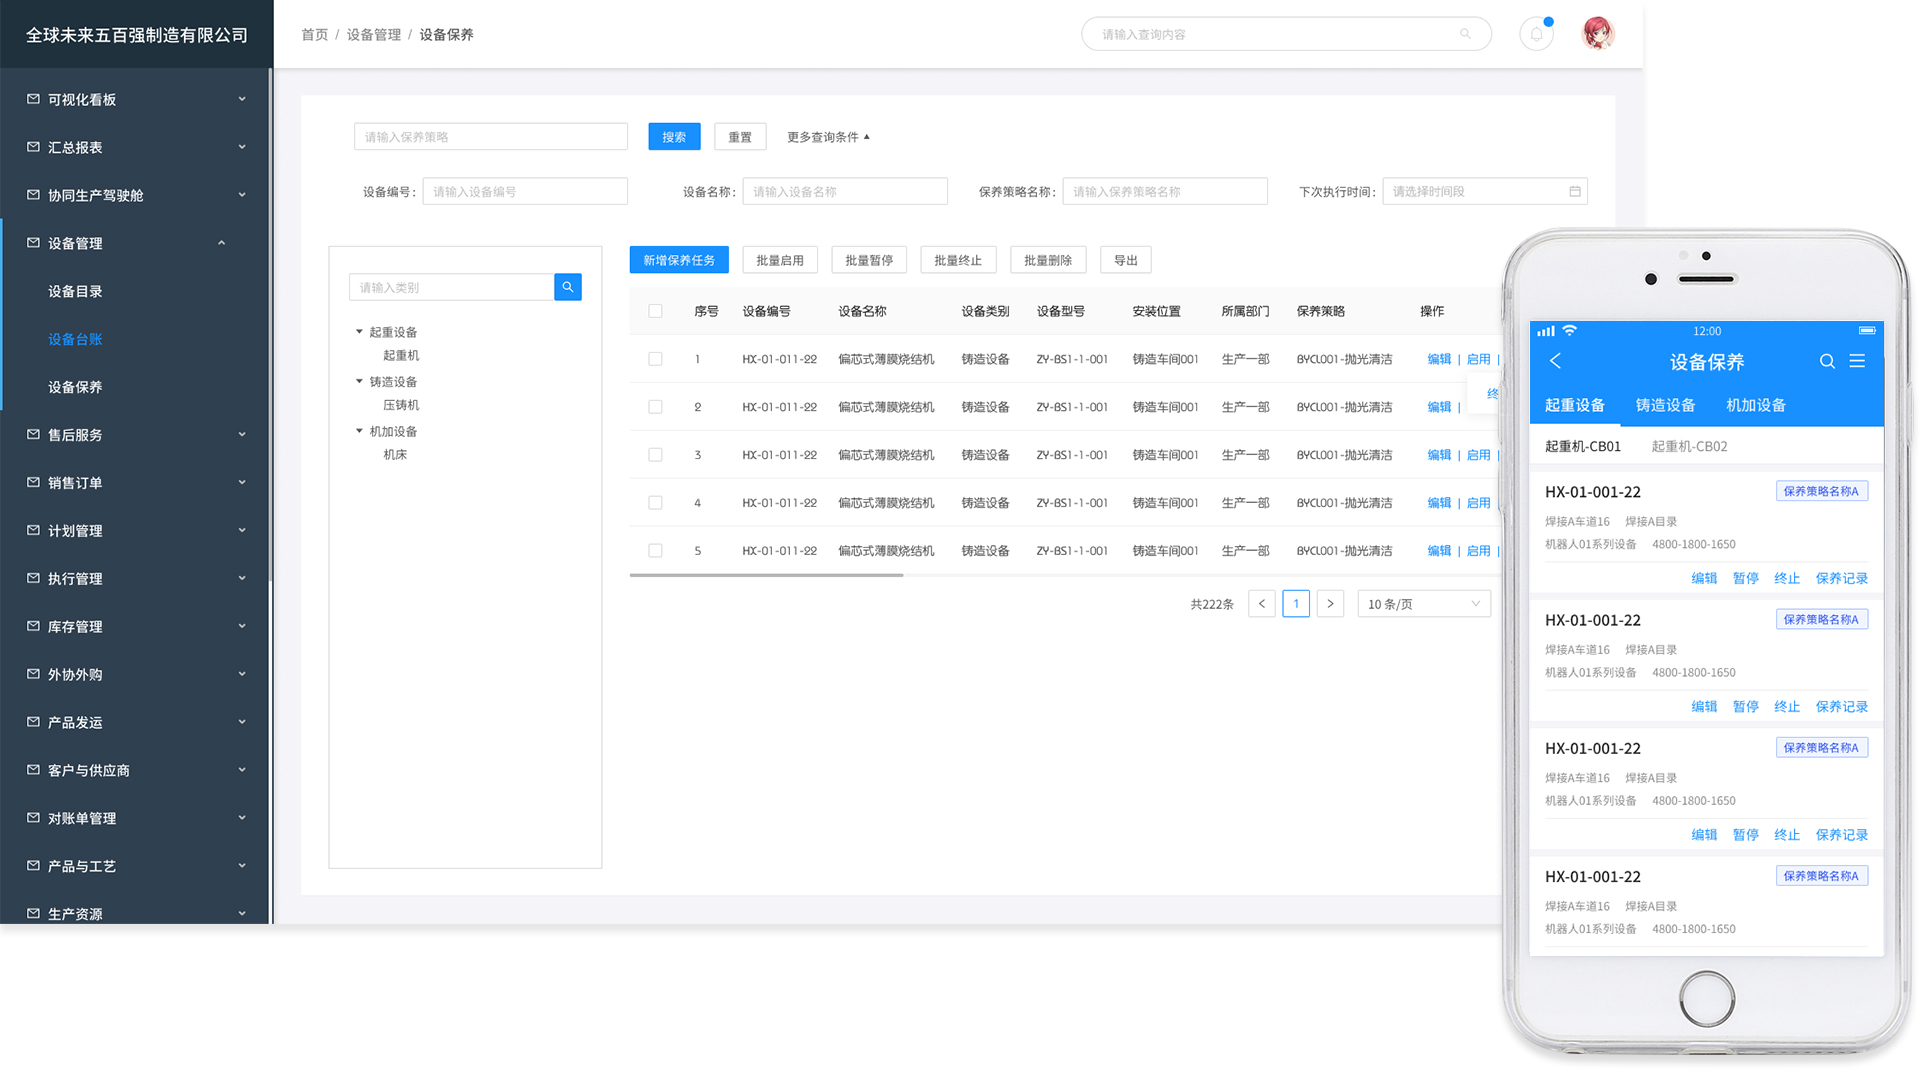Screen dimensions: 1920x1080
Task: Click the 新增保养任务 button
Action: (x=678, y=260)
